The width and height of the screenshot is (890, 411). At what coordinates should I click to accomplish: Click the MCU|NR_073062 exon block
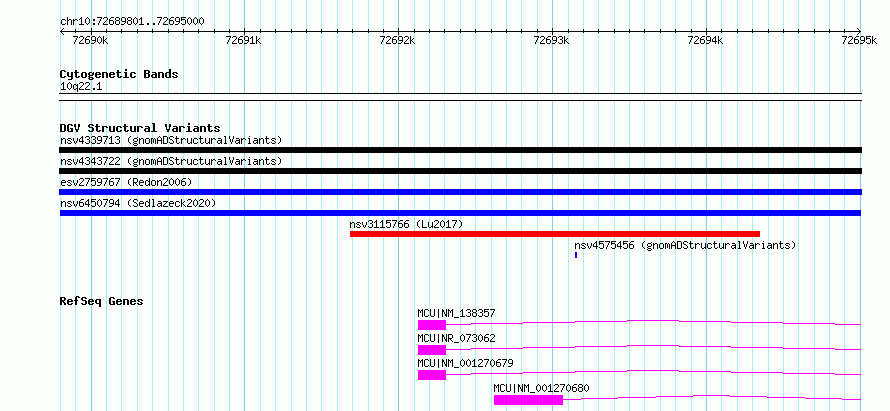tap(432, 350)
